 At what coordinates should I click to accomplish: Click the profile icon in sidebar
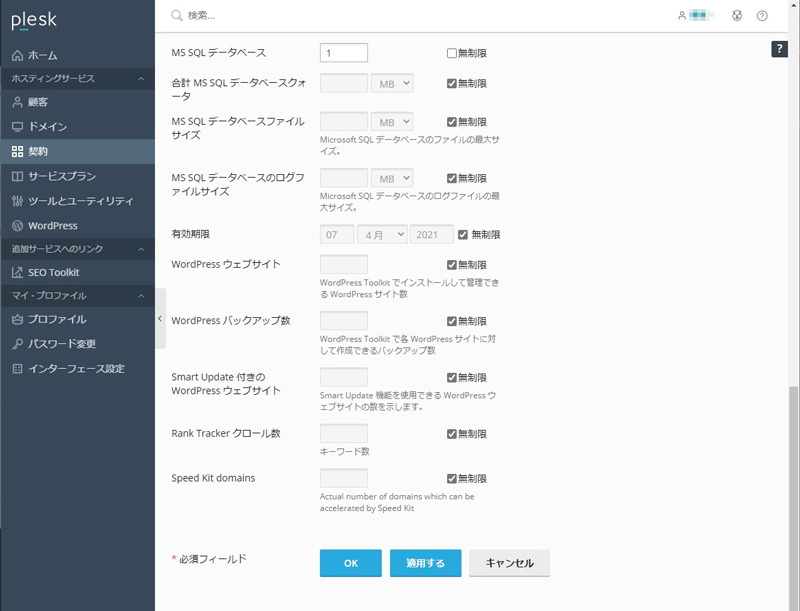coord(17,319)
